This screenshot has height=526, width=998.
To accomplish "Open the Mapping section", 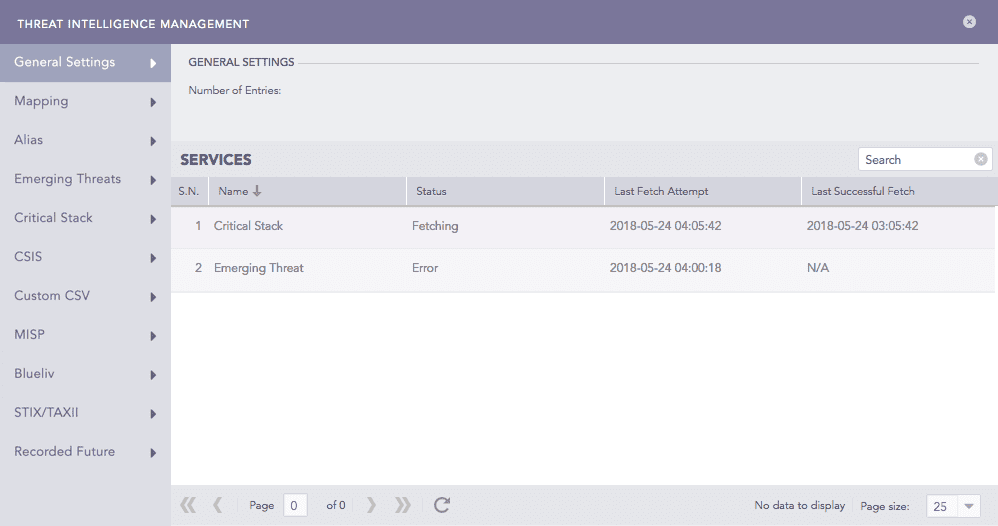I will coord(85,101).
